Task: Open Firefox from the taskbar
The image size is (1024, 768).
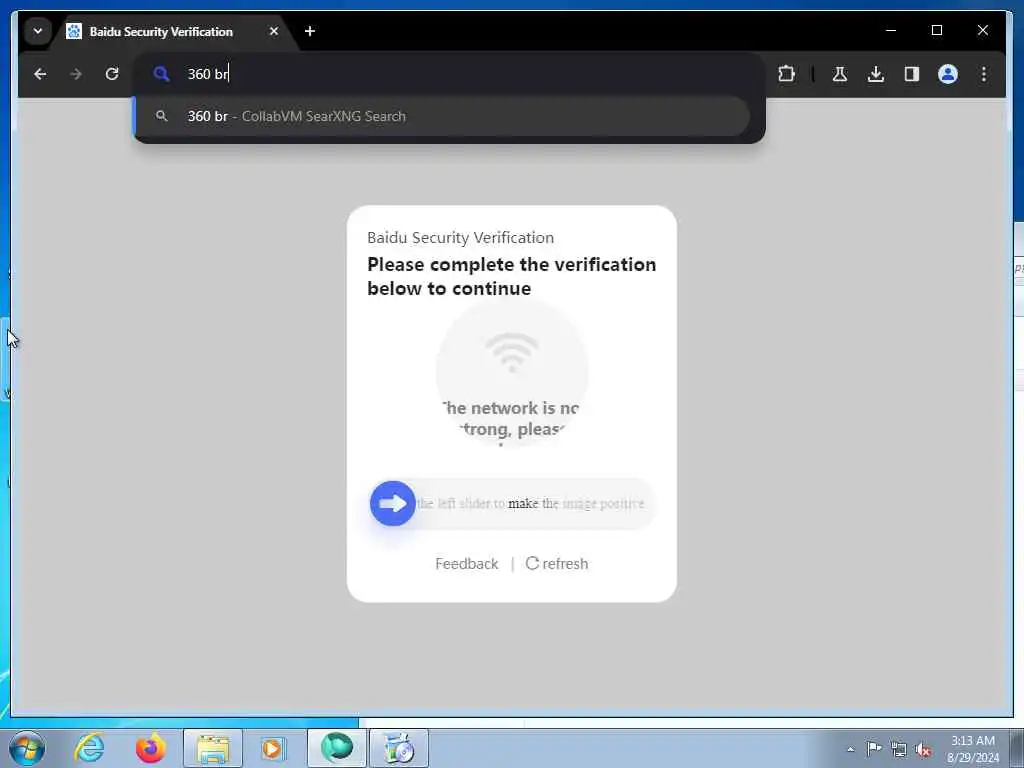Action: (150, 748)
